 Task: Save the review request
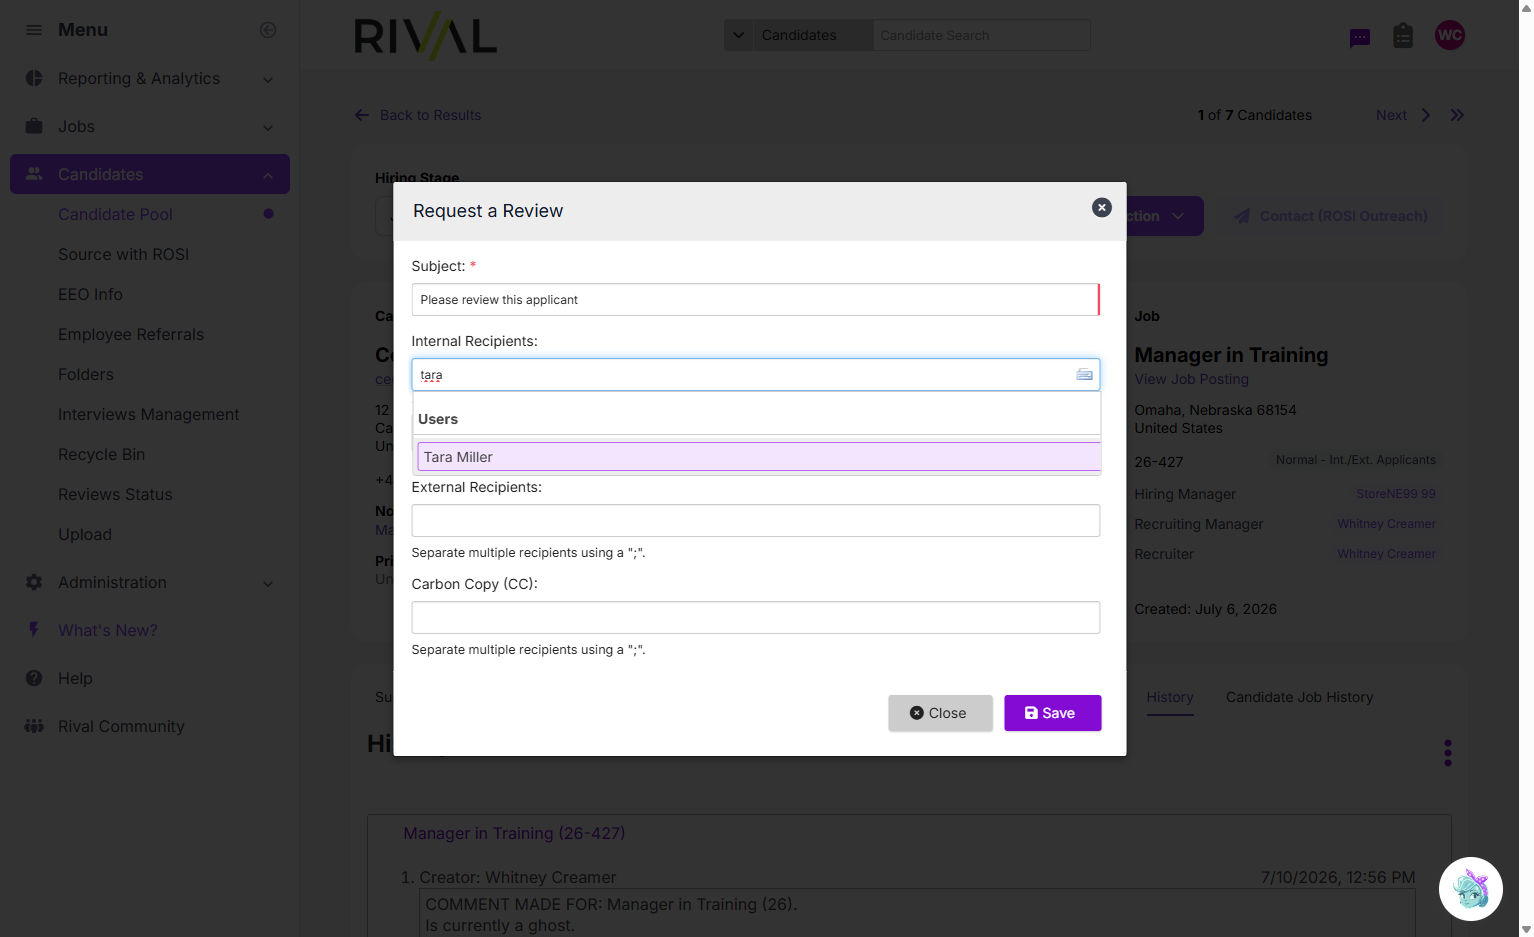point(1052,713)
